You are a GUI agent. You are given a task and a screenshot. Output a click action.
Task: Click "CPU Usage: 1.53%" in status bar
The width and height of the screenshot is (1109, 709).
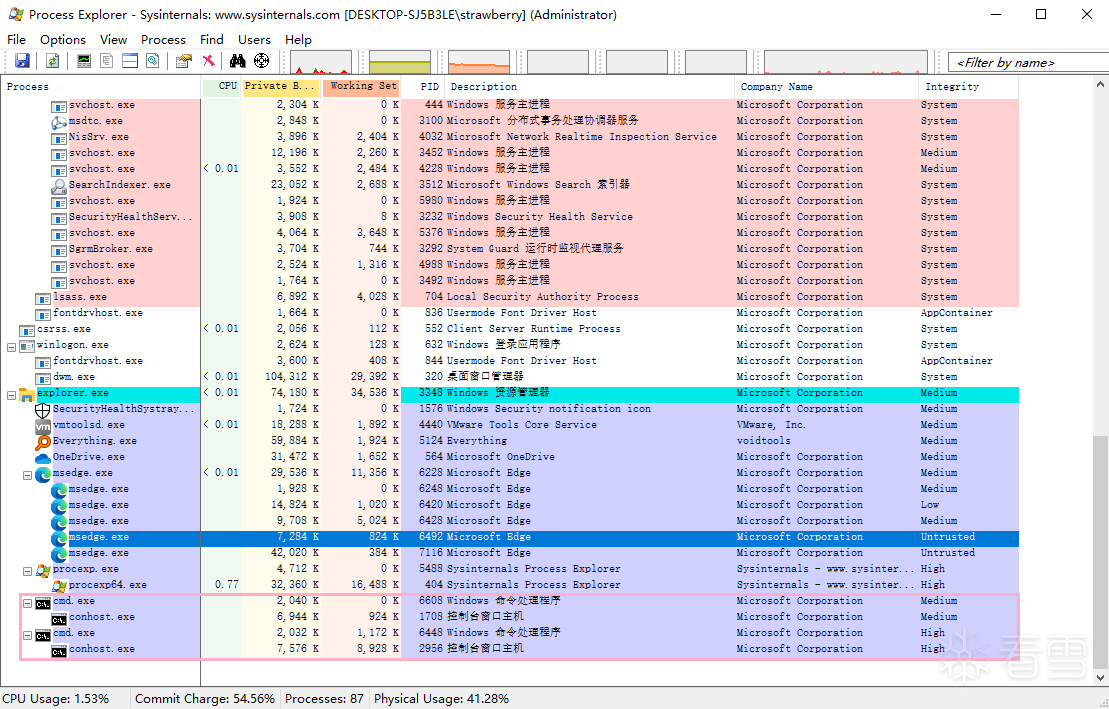point(55,699)
